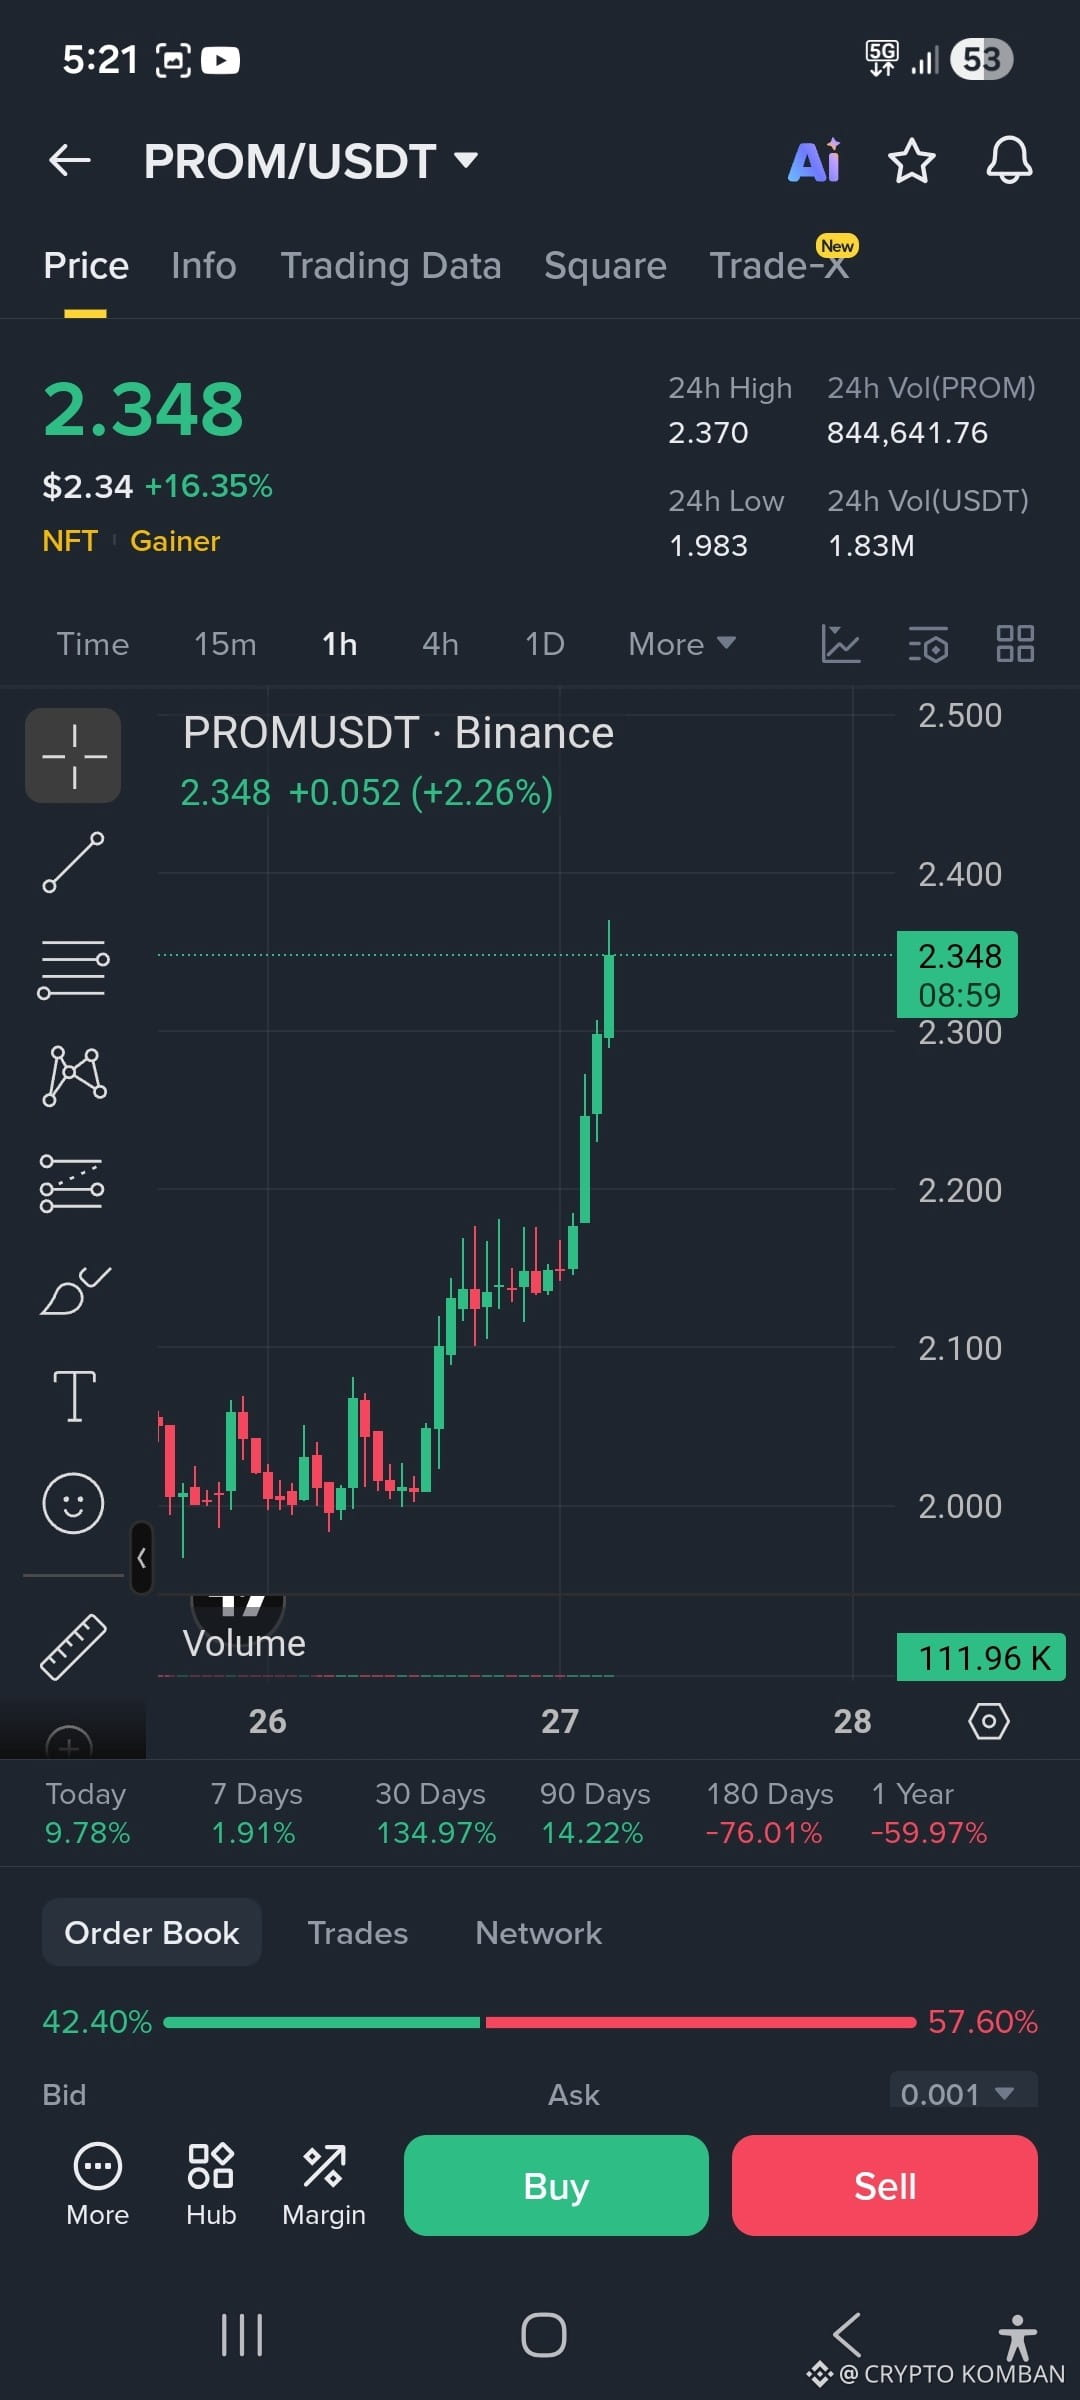Open the emoji sticker tool
This screenshot has width=1080, height=2400.
click(73, 1503)
